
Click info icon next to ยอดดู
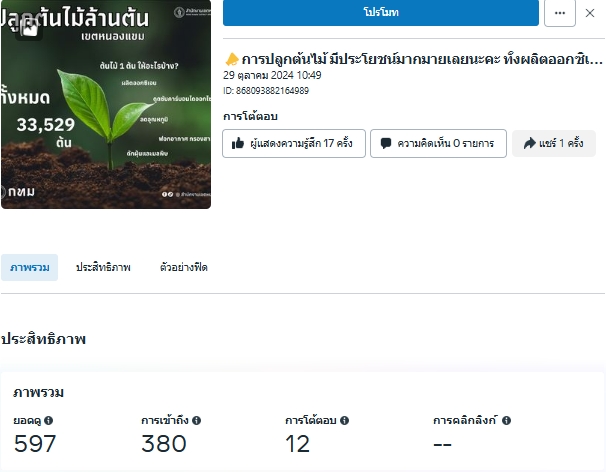point(49,421)
